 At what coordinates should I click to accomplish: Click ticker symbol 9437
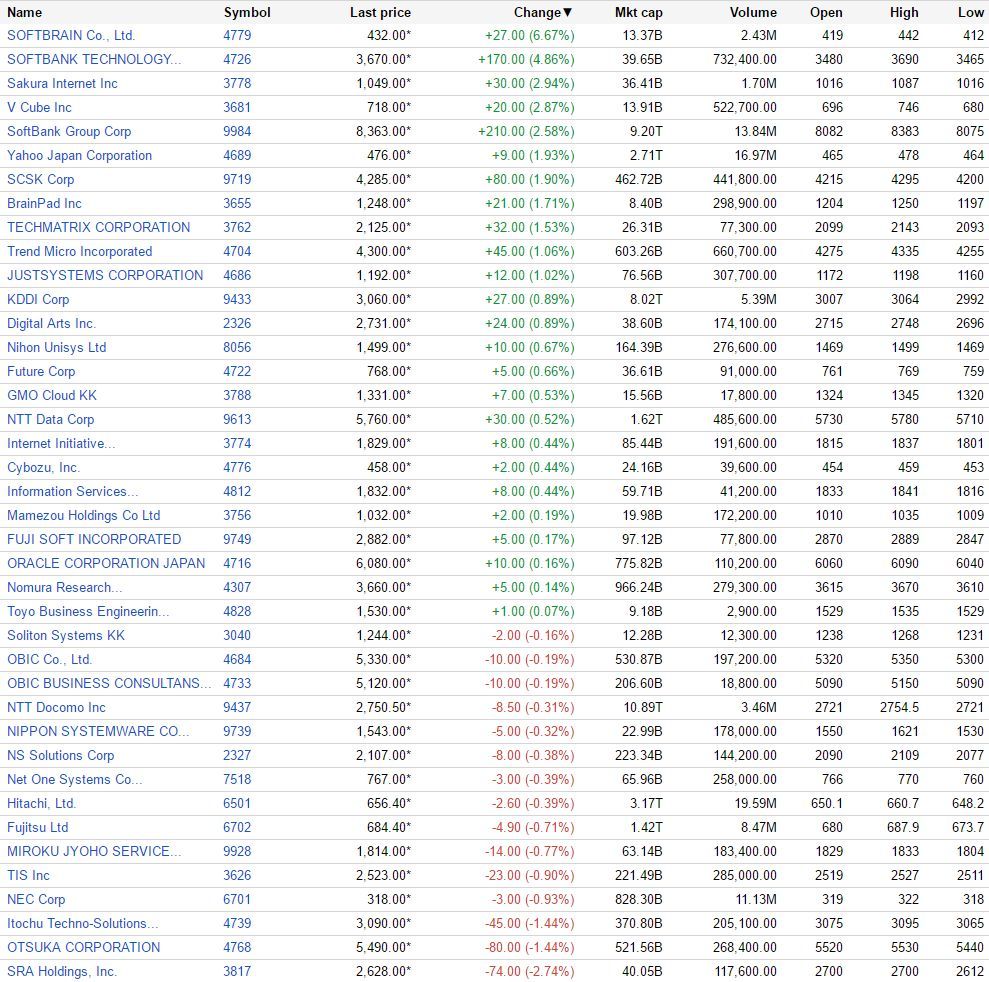tap(237, 706)
